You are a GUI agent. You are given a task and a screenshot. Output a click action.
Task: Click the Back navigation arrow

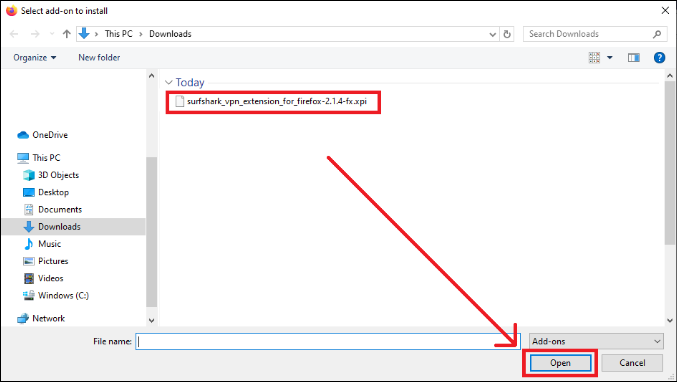(14, 34)
